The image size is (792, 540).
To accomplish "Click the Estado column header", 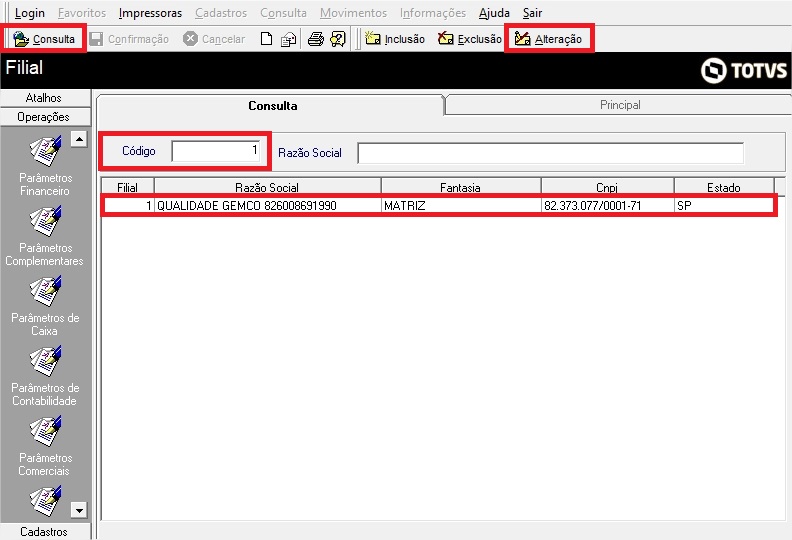I will click(724, 187).
